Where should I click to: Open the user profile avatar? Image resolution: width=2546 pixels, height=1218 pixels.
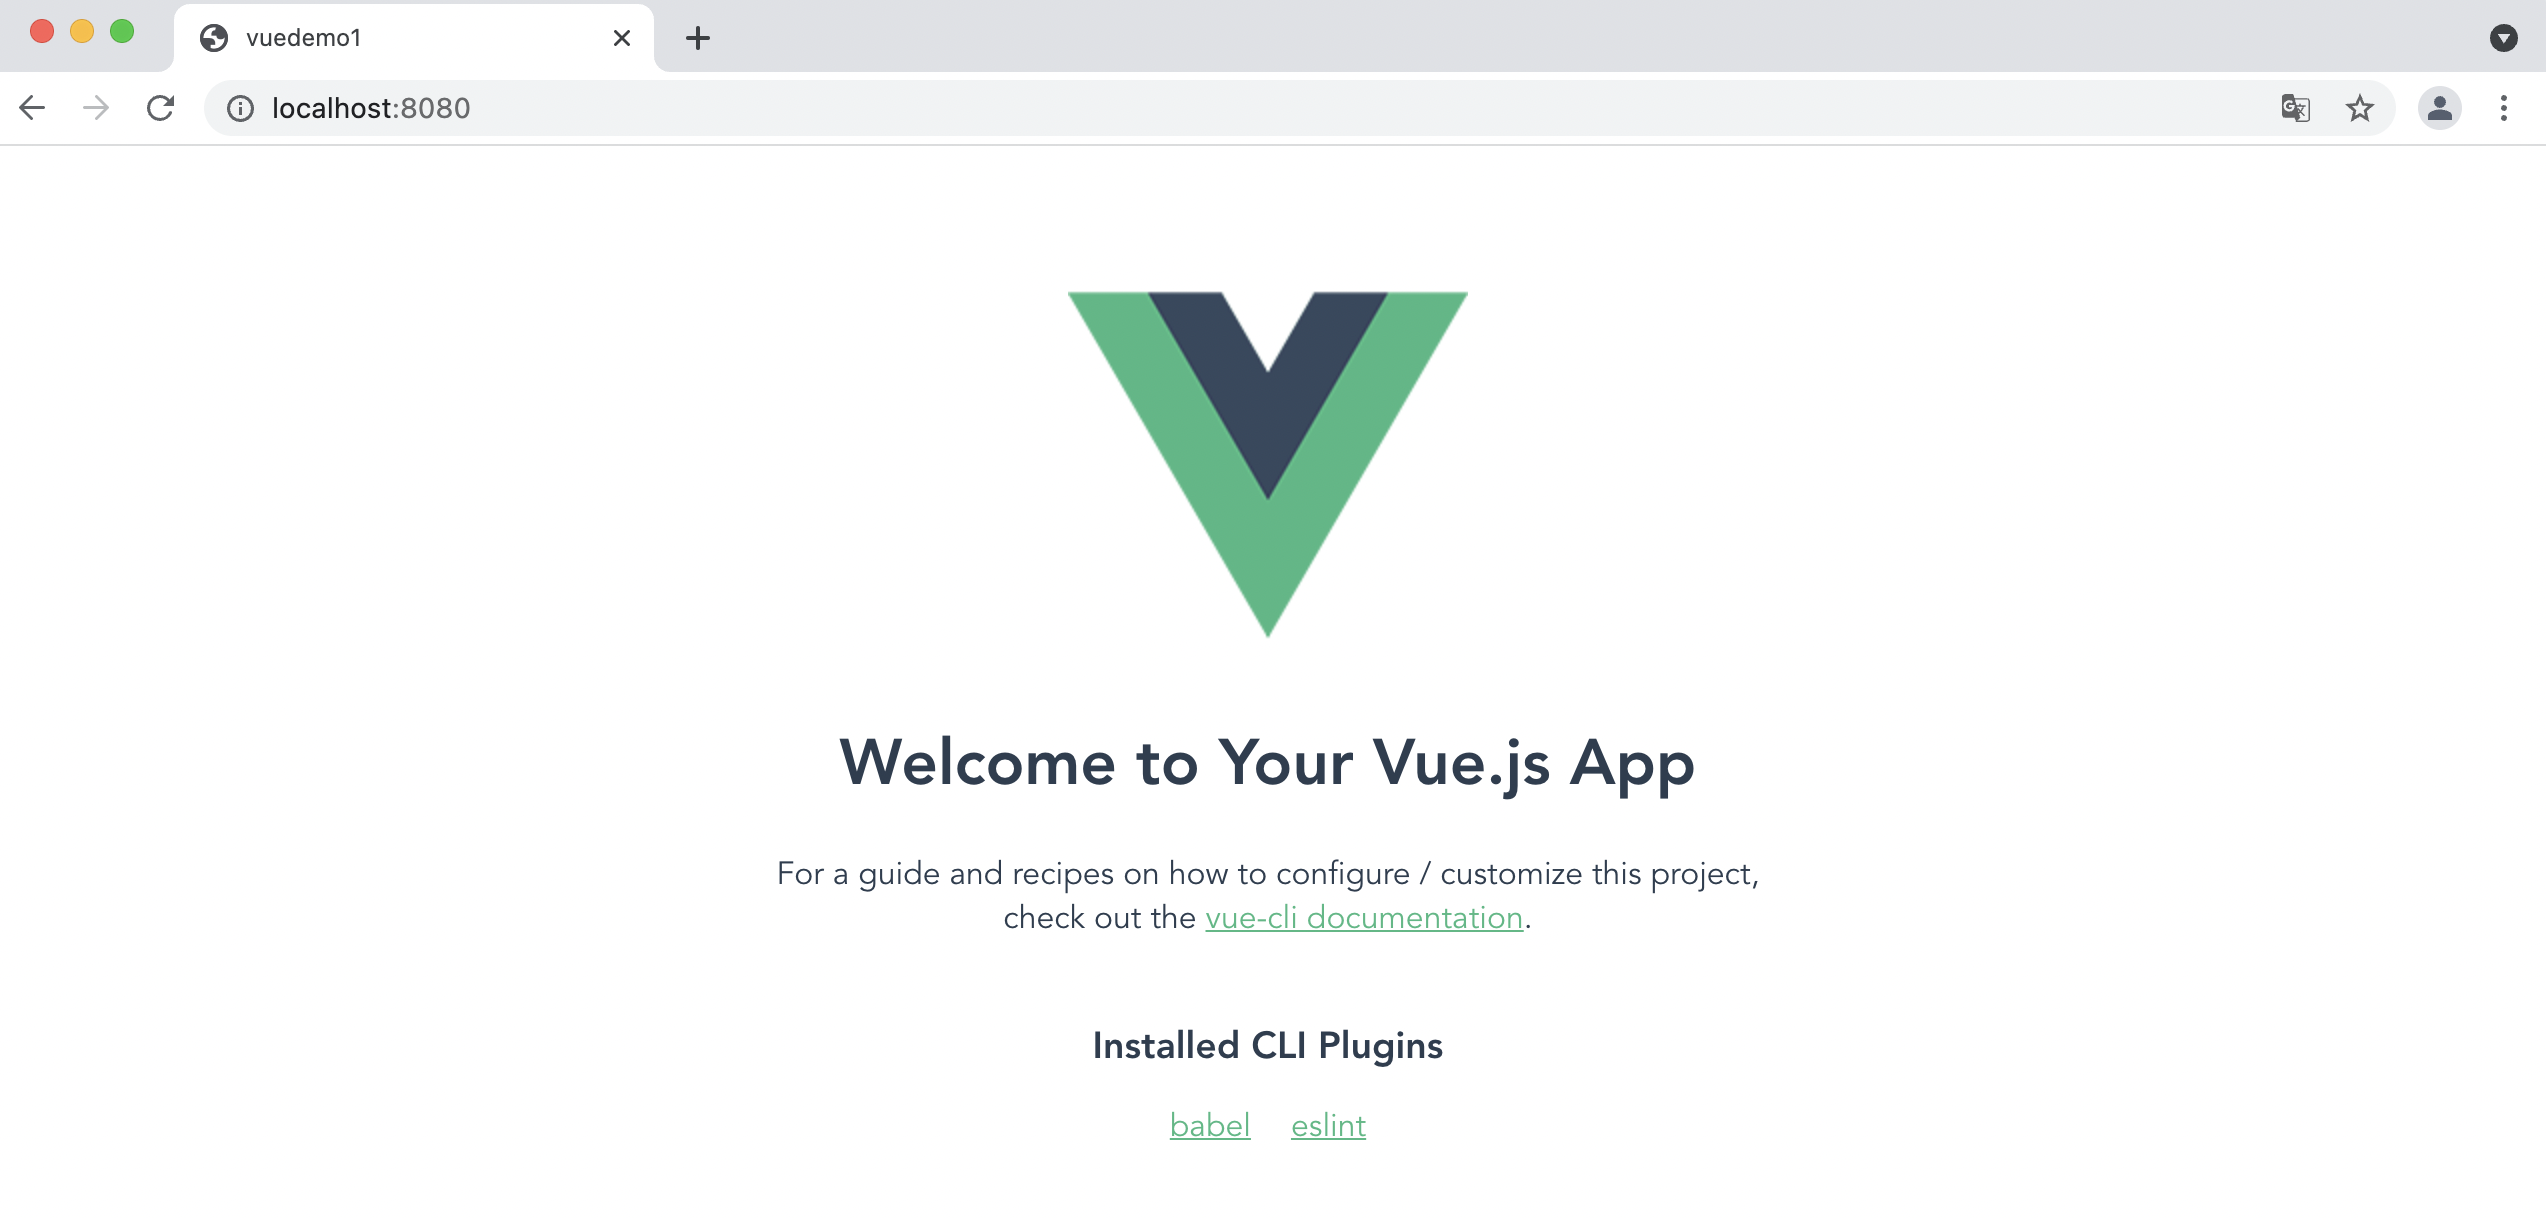point(2440,108)
